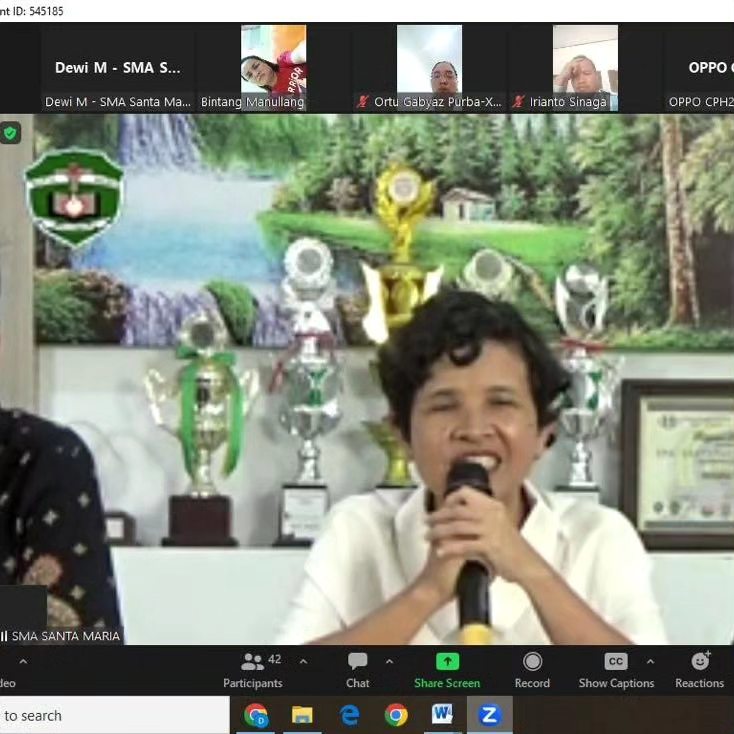This screenshot has width=734, height=734.
Task: Enable Show Captions
Action: (616, 670)
